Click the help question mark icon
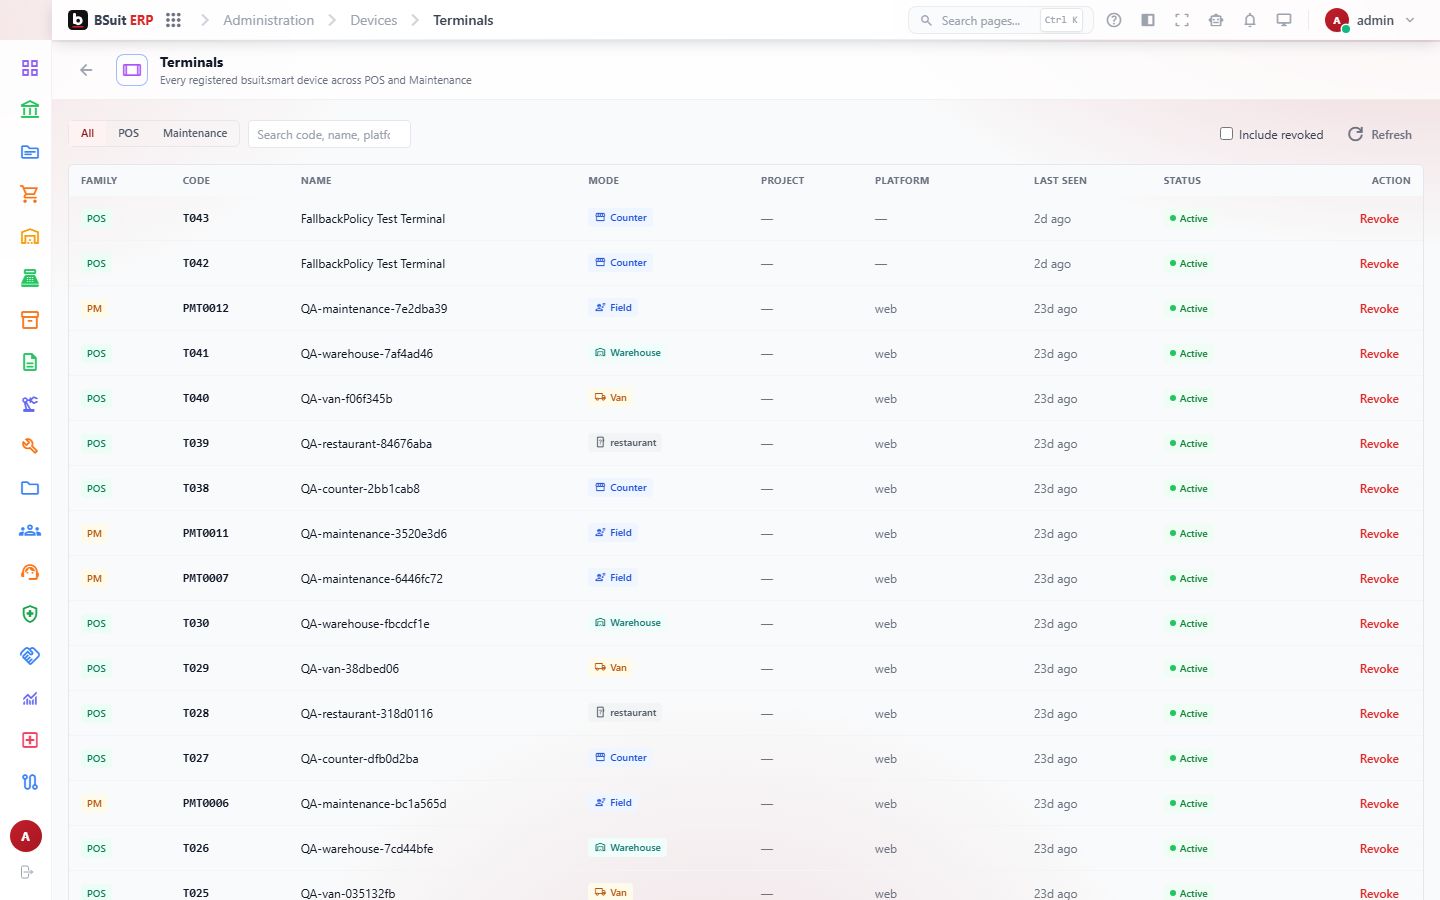This screenshot has height=900, width=1440. [1114, 20]
